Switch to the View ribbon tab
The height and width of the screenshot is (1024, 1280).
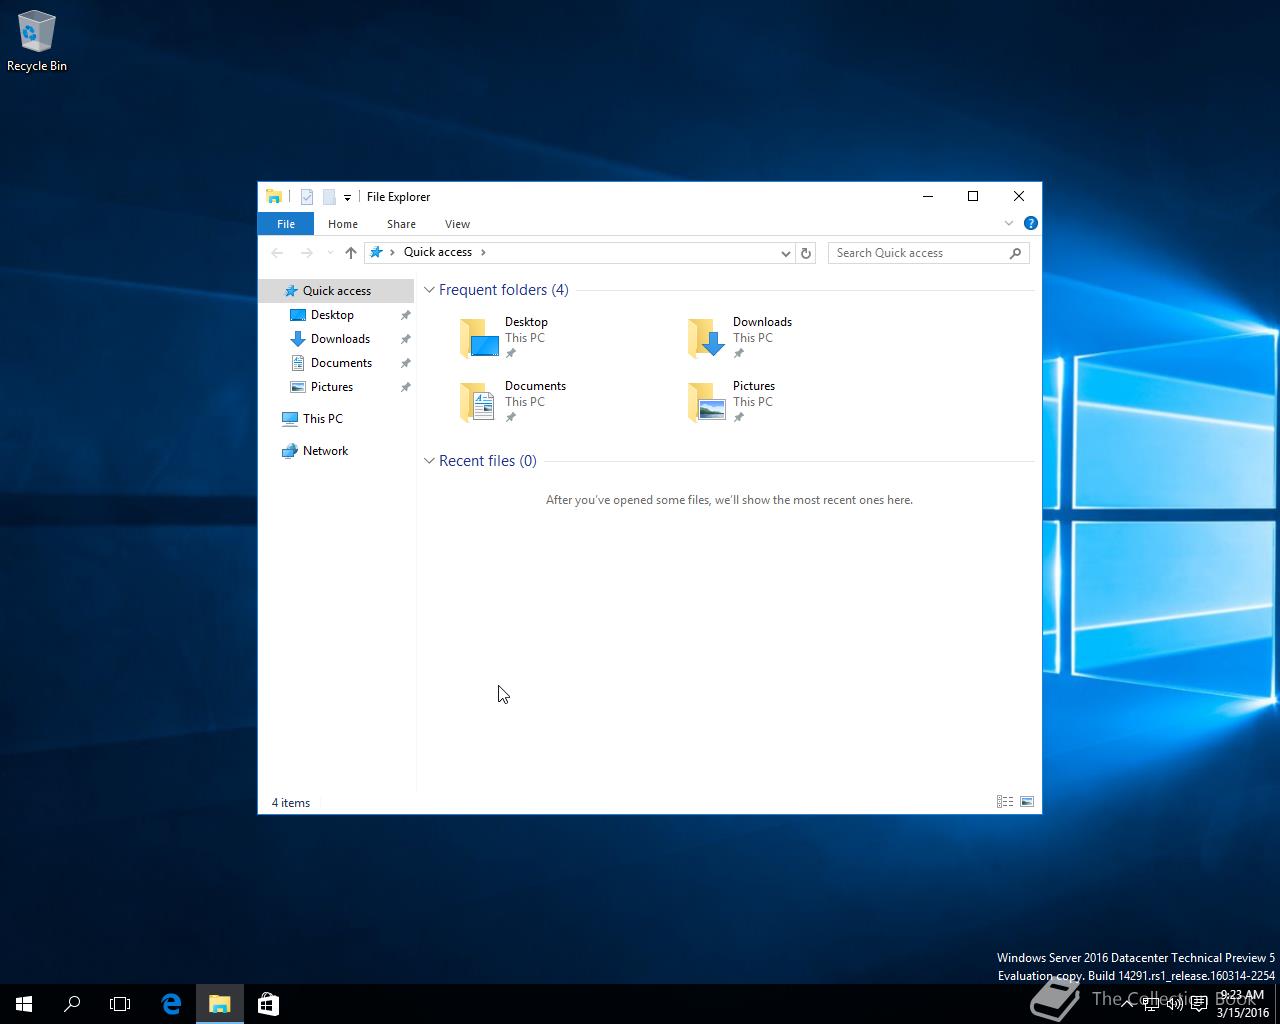point(457,224)
